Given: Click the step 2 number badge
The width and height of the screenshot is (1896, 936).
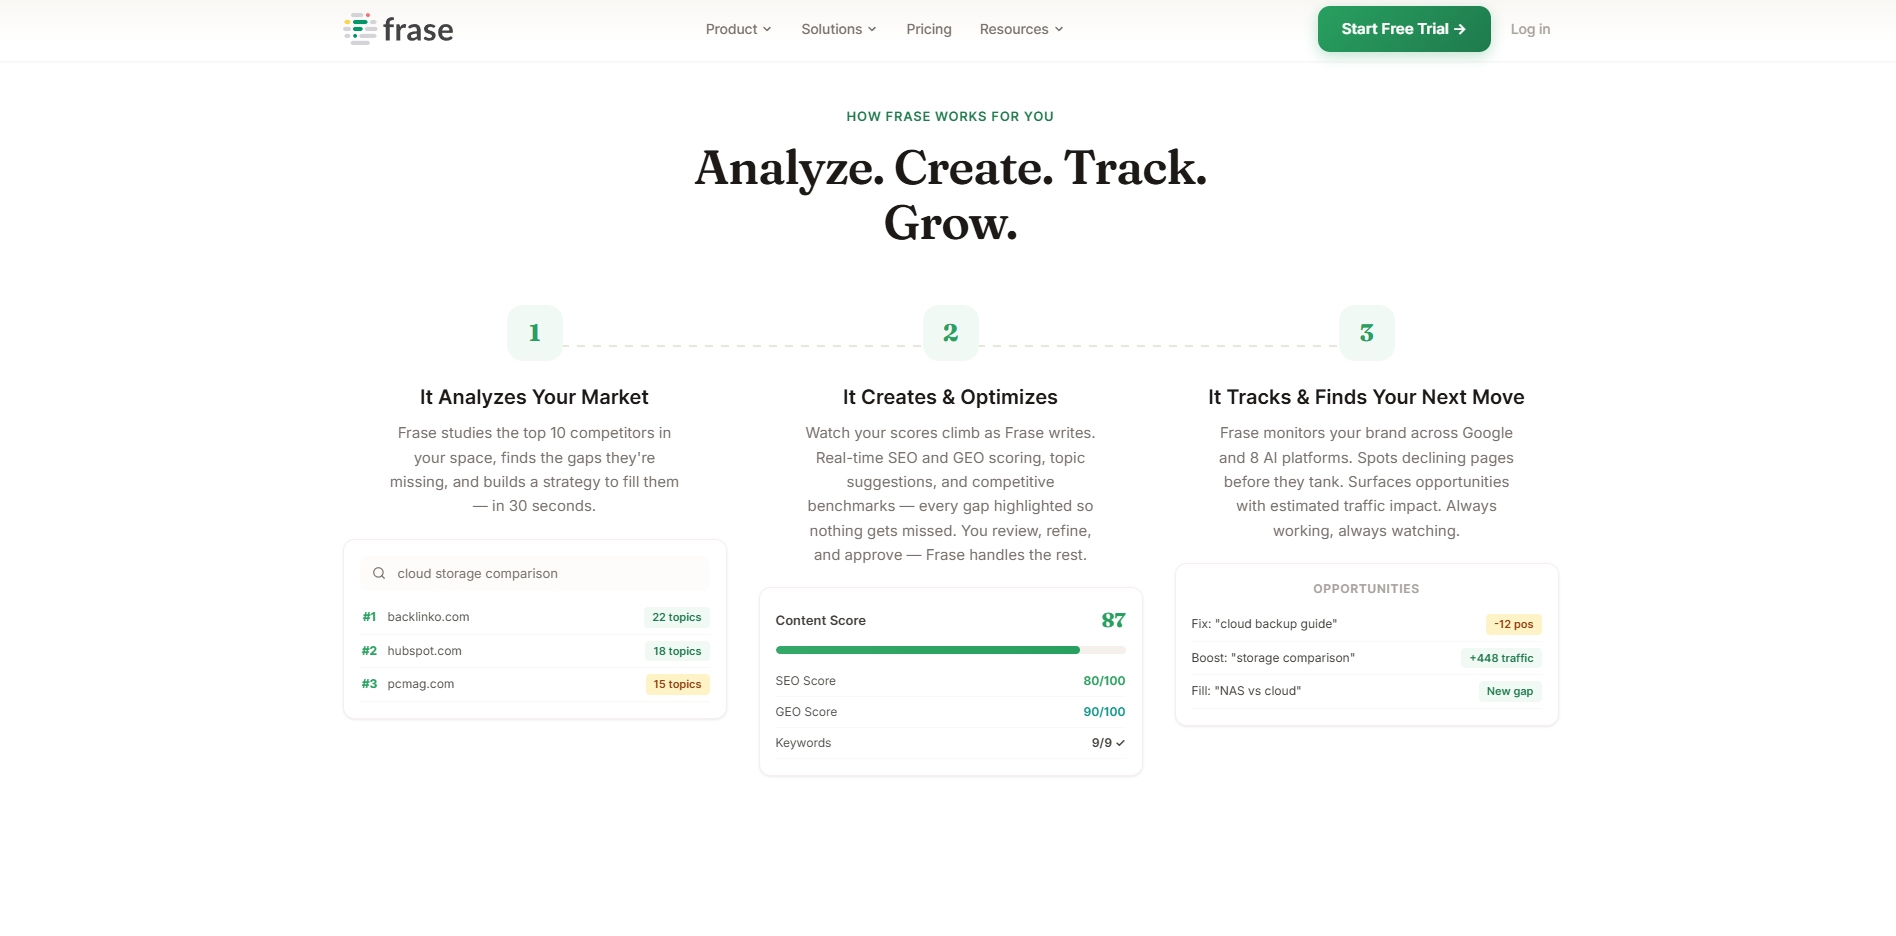Looking at the screenshot, I should [951, 333].
